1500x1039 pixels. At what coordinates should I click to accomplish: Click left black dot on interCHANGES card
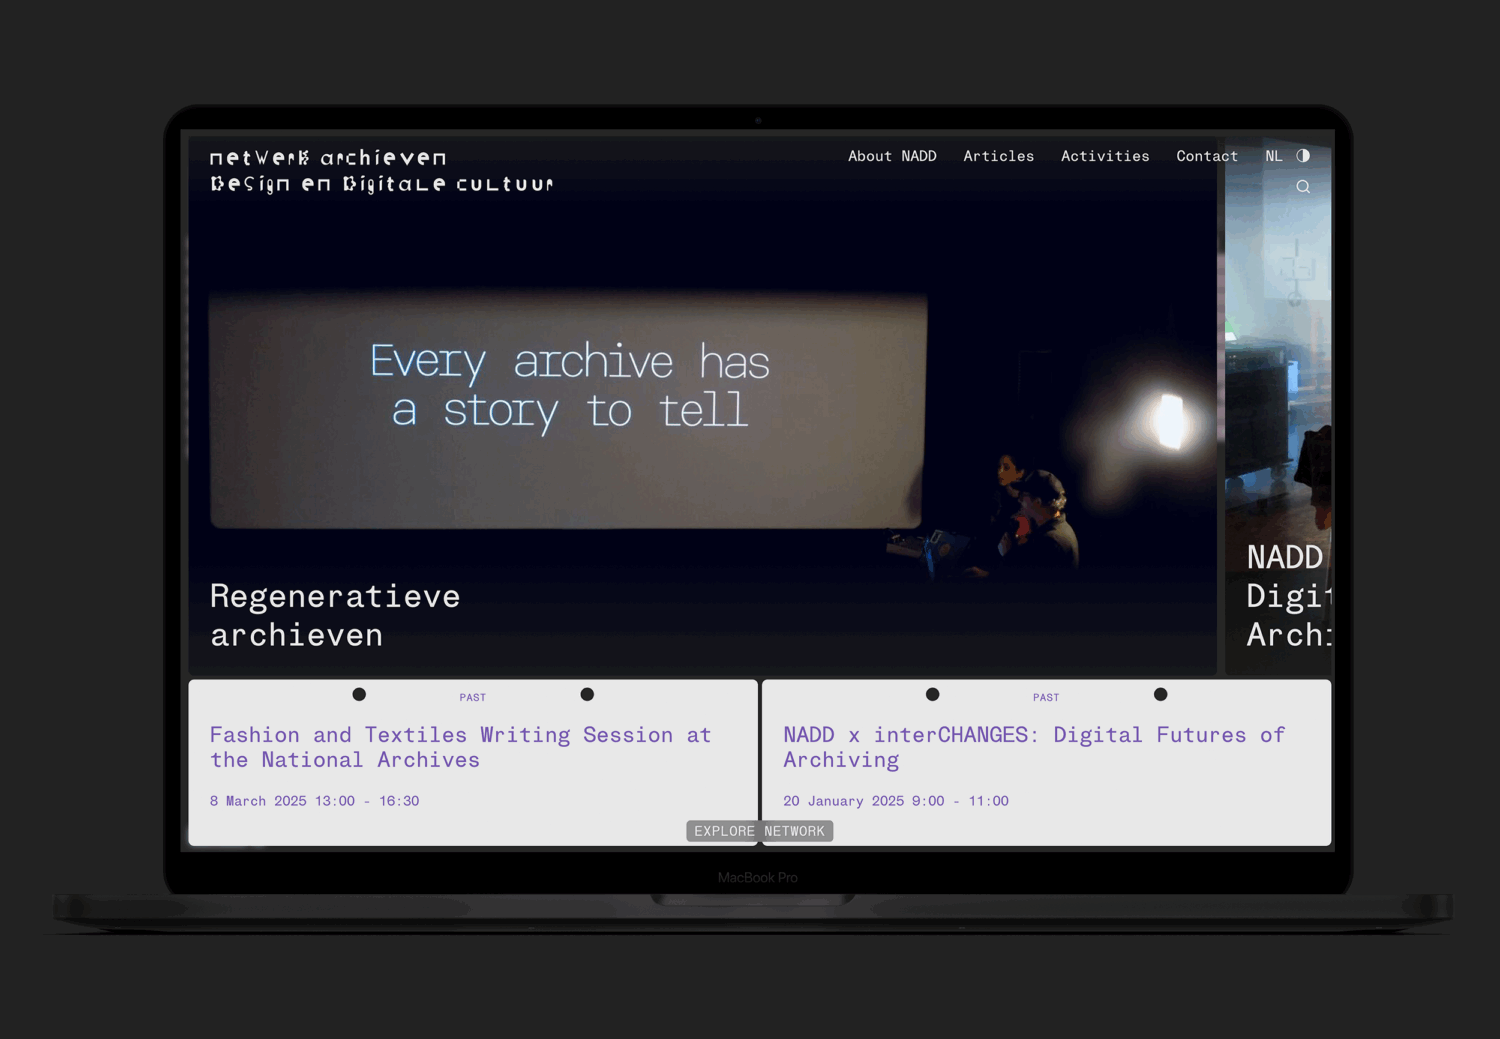(932, 694)
